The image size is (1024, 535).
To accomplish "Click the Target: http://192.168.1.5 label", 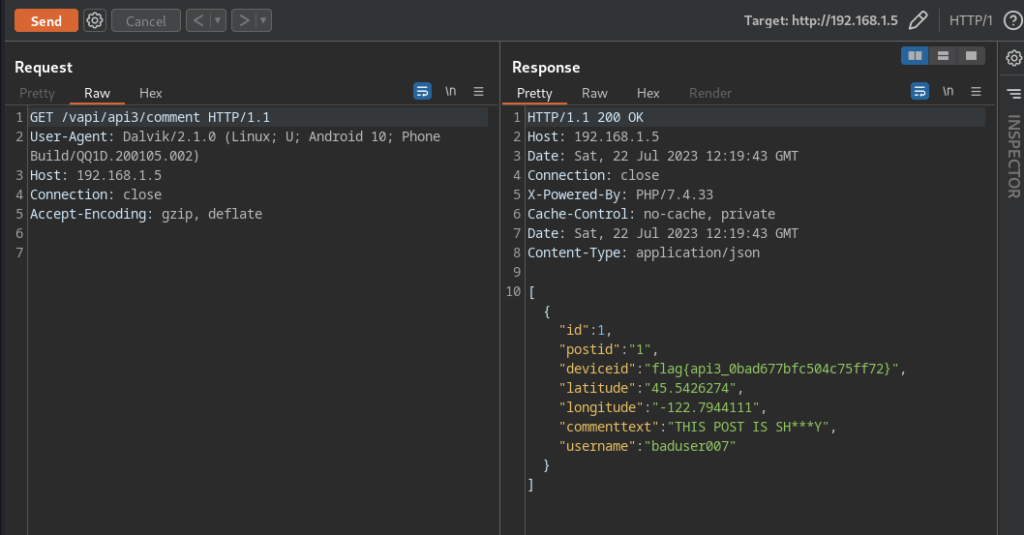I will click(x=821, y=20).
